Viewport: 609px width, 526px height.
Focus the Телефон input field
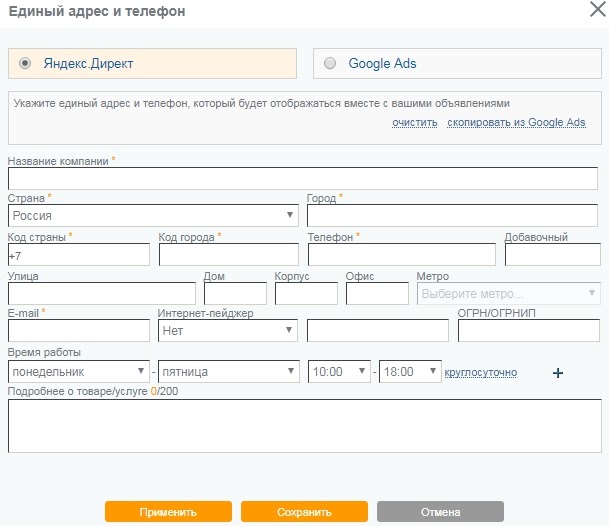coord(401,254)
